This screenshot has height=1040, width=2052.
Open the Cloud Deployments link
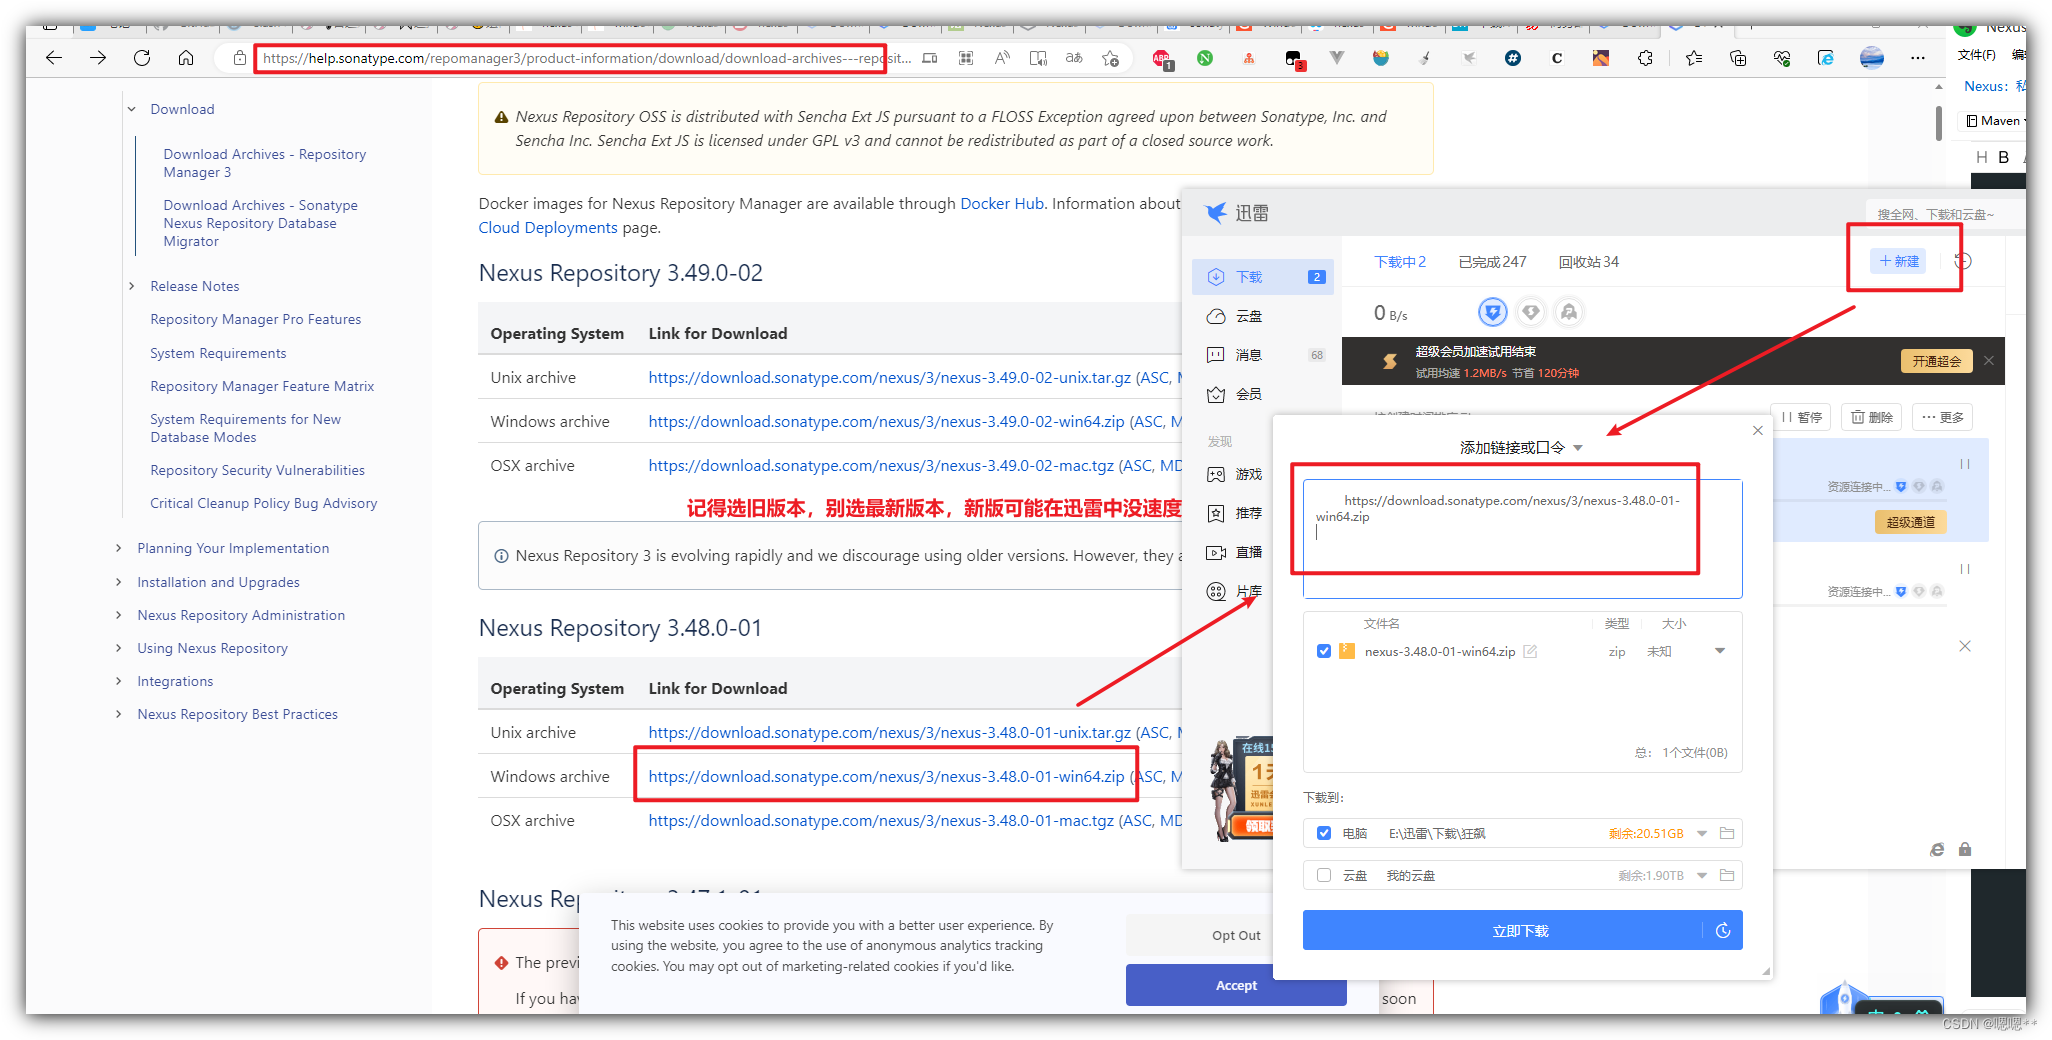[548, 227]
